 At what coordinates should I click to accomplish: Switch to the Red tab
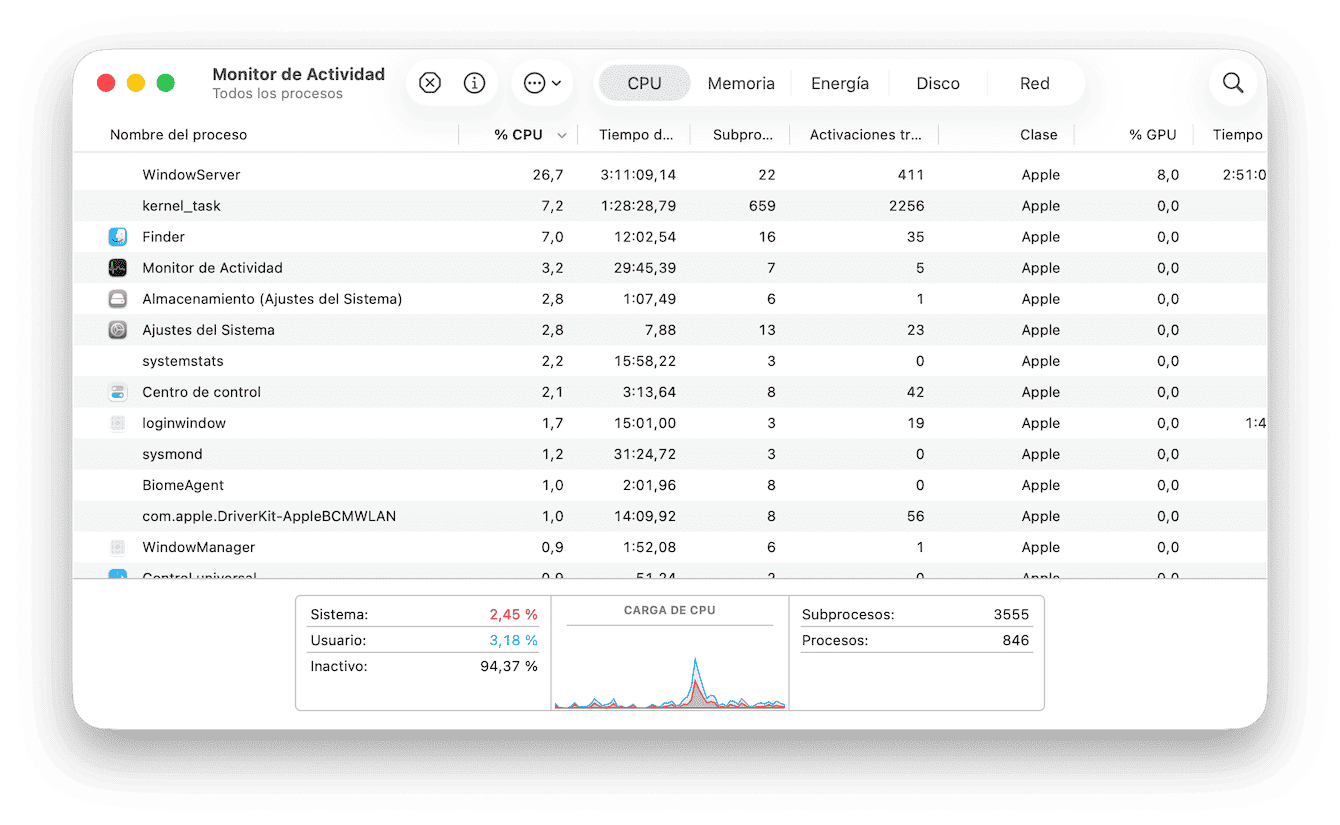(x=1035, y=84)
